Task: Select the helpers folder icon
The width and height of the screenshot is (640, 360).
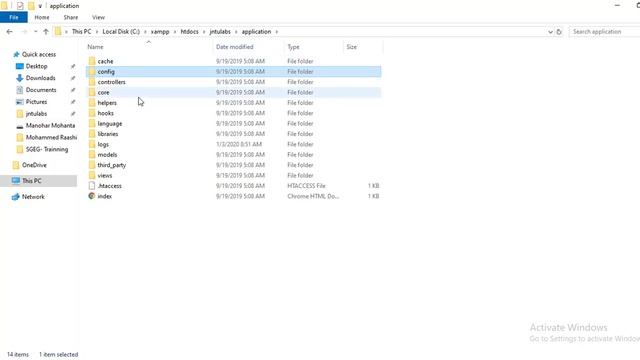Action: [92, 103]
